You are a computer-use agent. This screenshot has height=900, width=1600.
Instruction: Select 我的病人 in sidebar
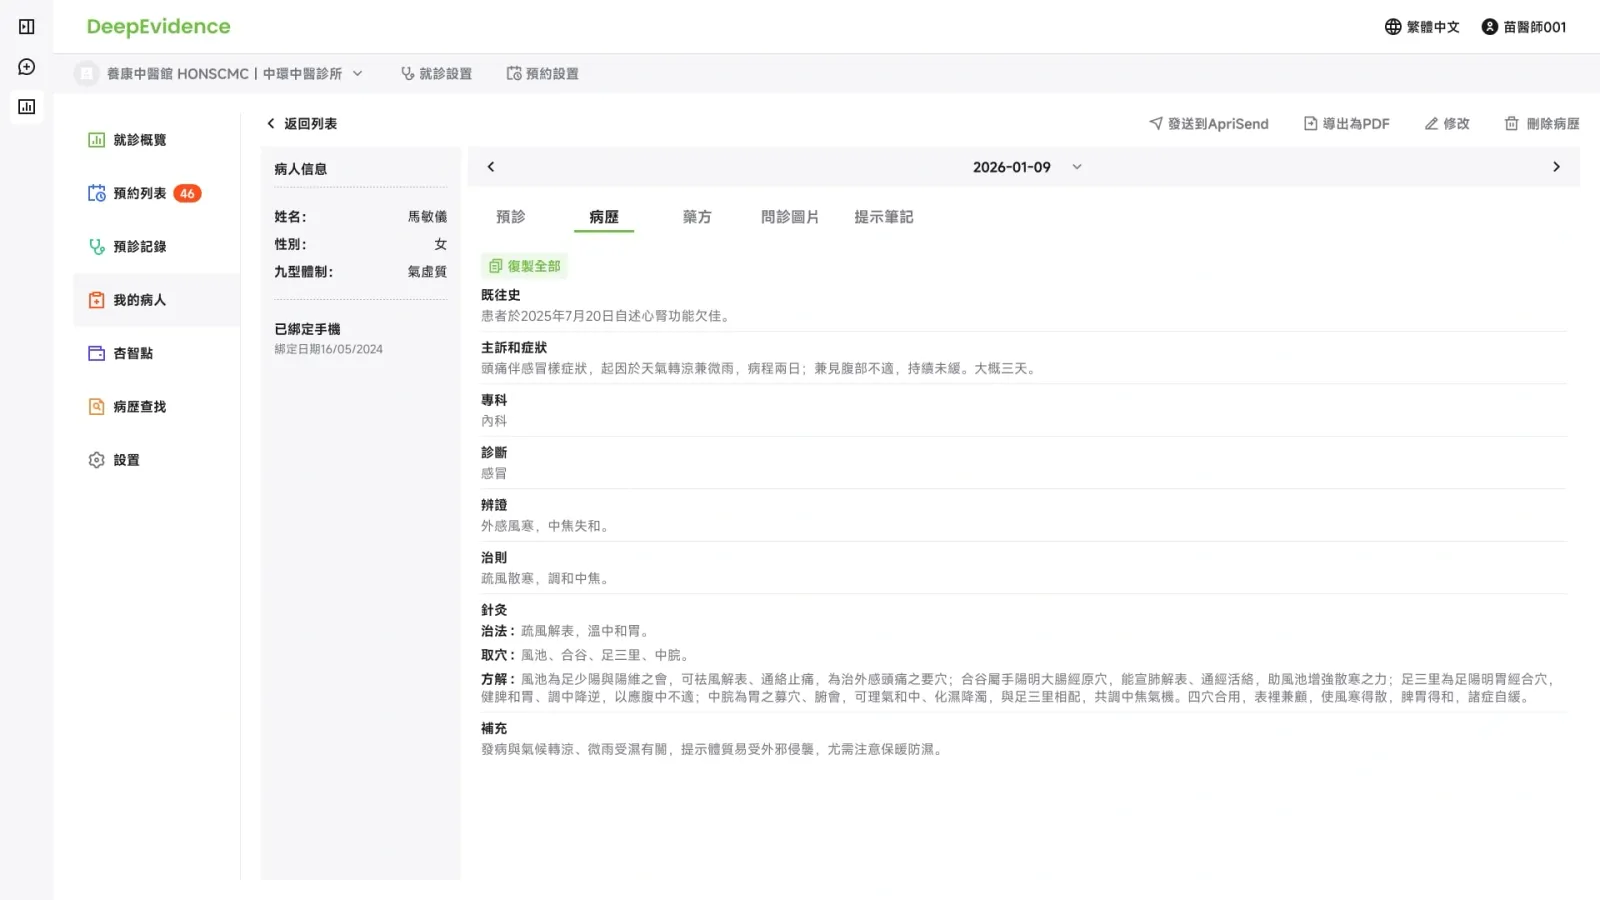tap(157, 300)
